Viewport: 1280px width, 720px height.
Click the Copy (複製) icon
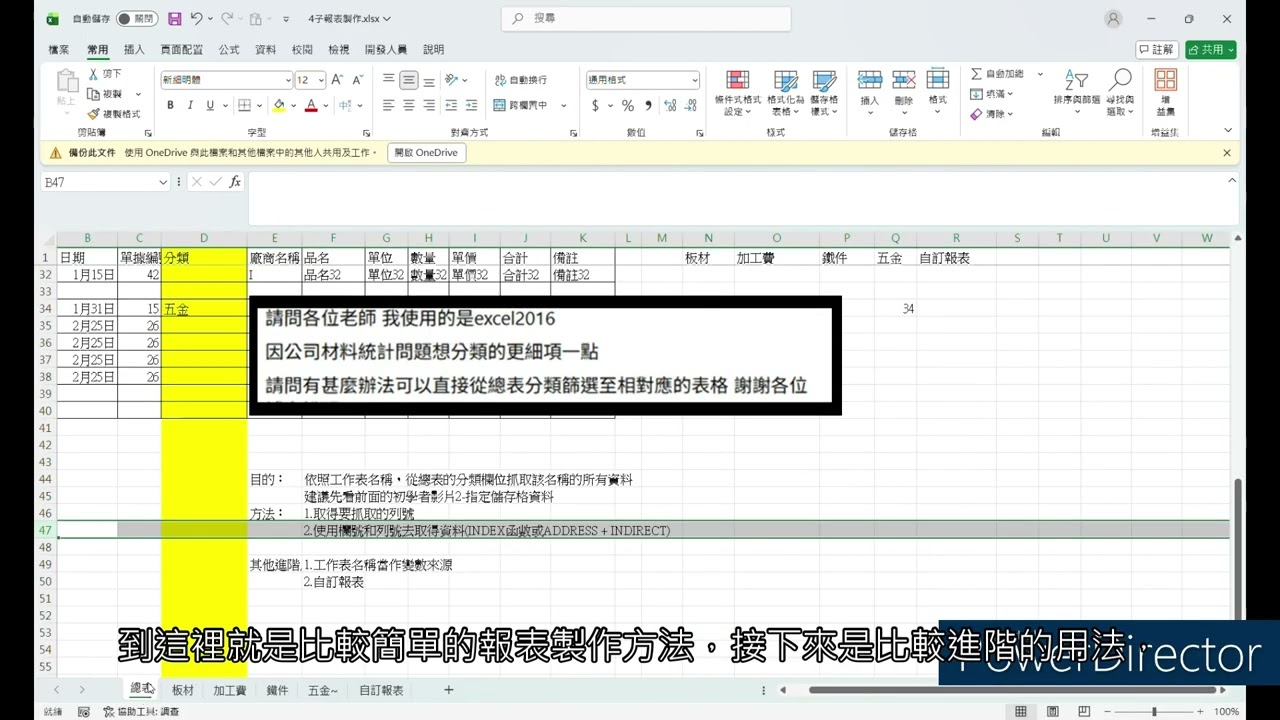pyautogui.click(x=93, y=94)
